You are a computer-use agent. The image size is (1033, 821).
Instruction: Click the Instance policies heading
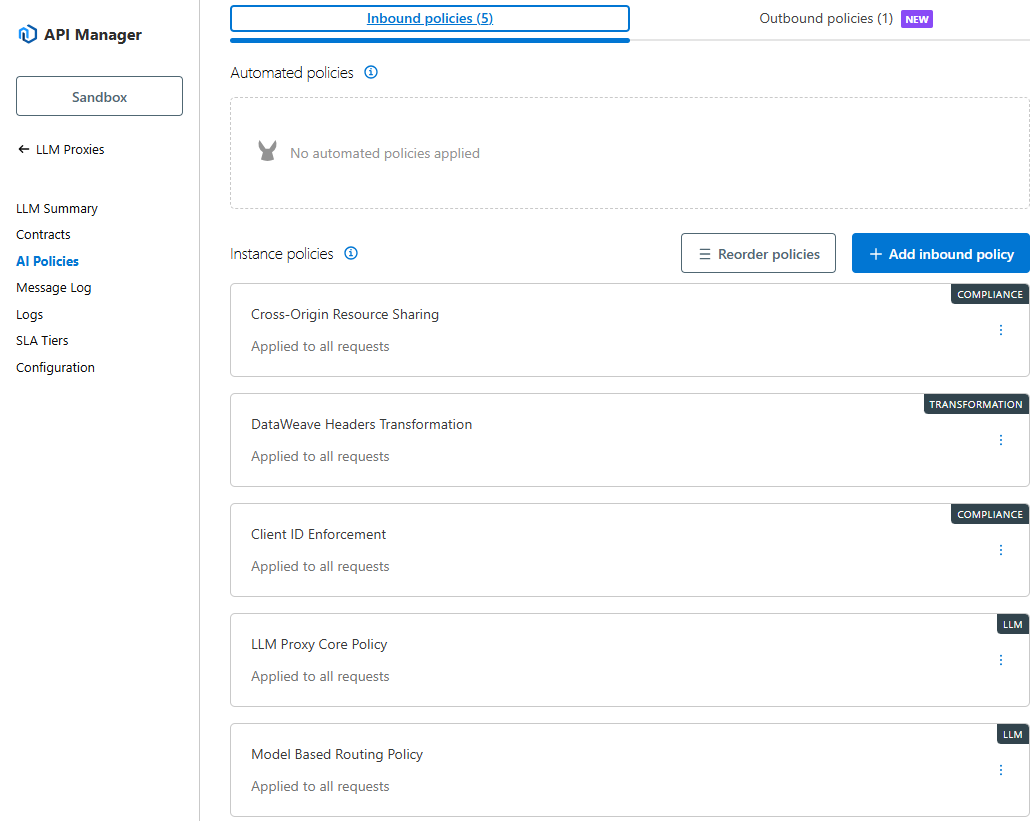[281, 254]
